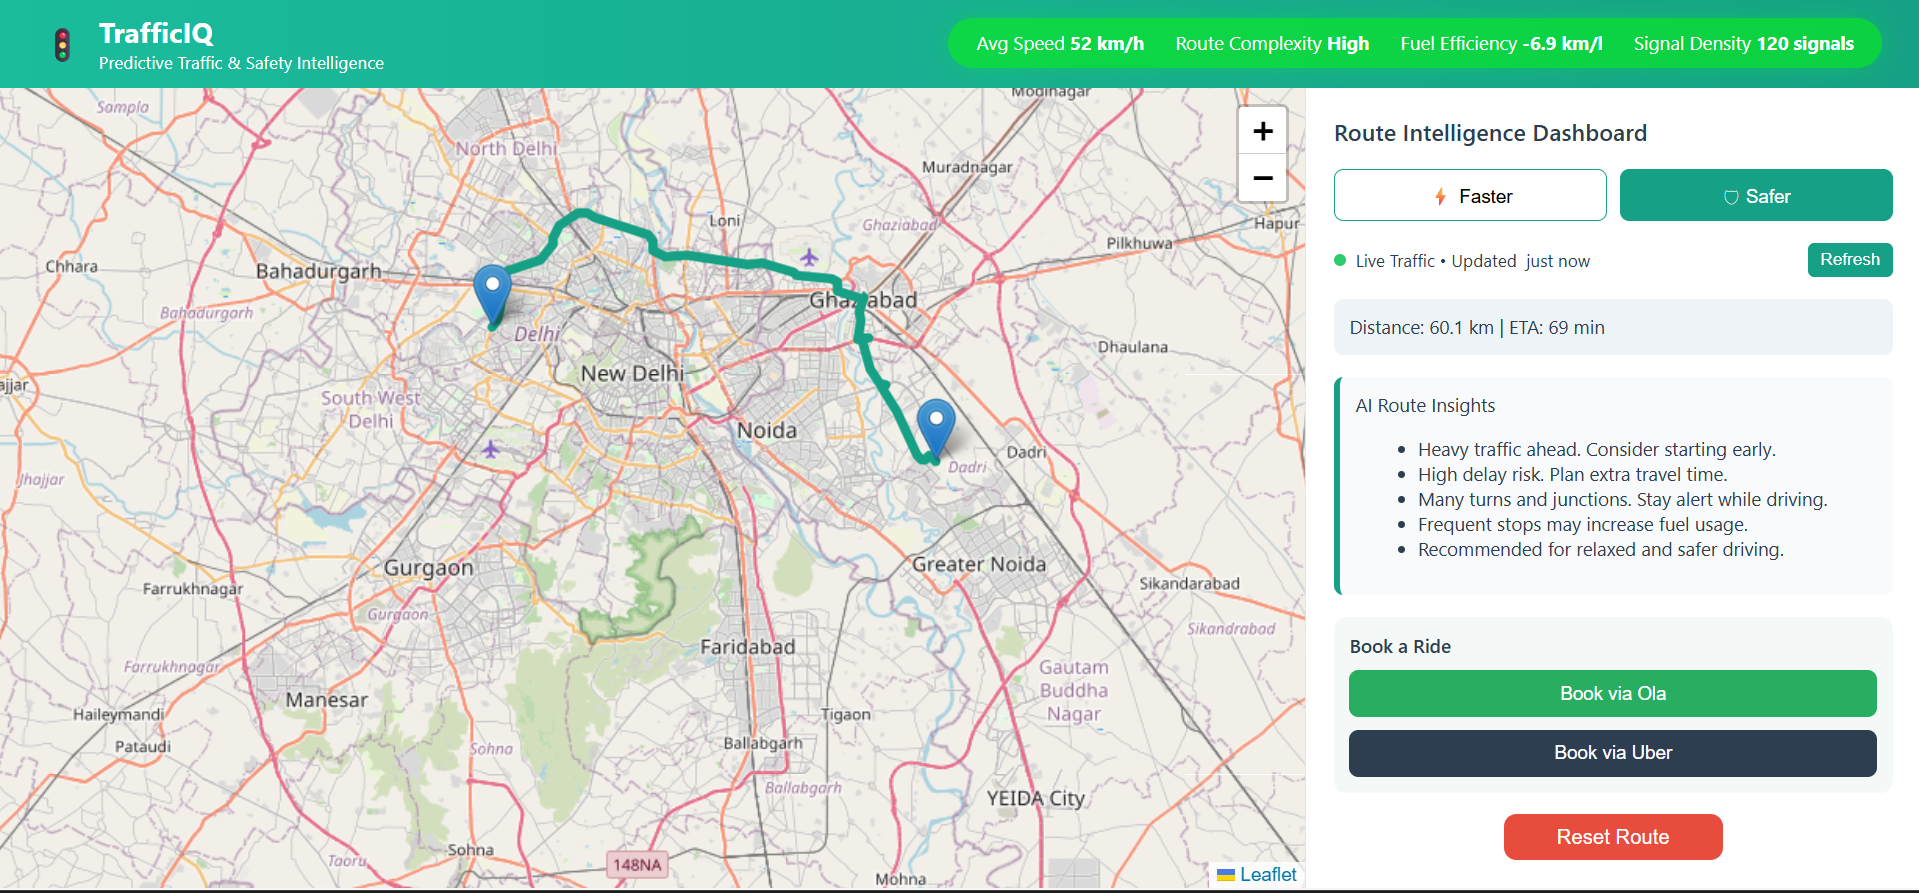
Task: Click the Dhaulana label on map
Action: point(1132,347)
